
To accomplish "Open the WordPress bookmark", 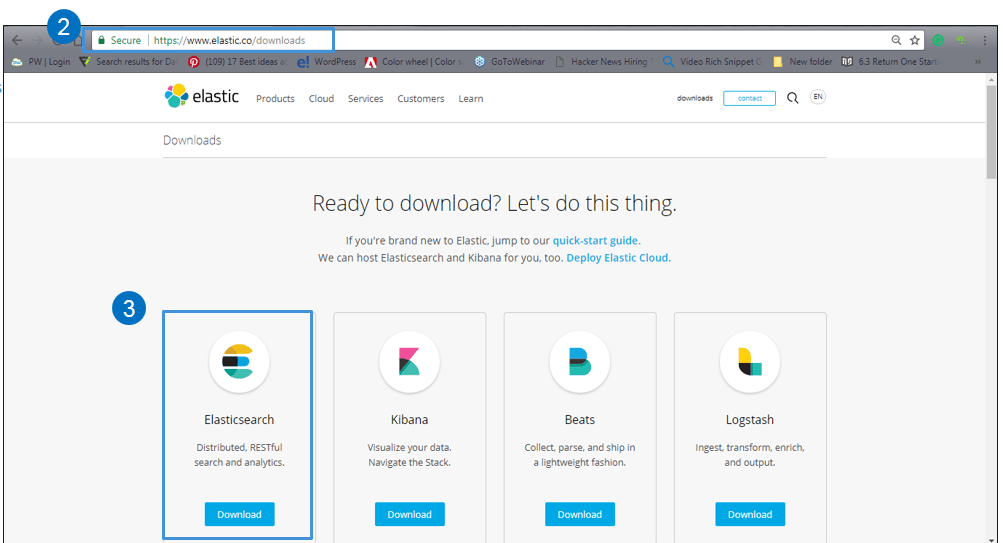I will click(x=326, y=62).
